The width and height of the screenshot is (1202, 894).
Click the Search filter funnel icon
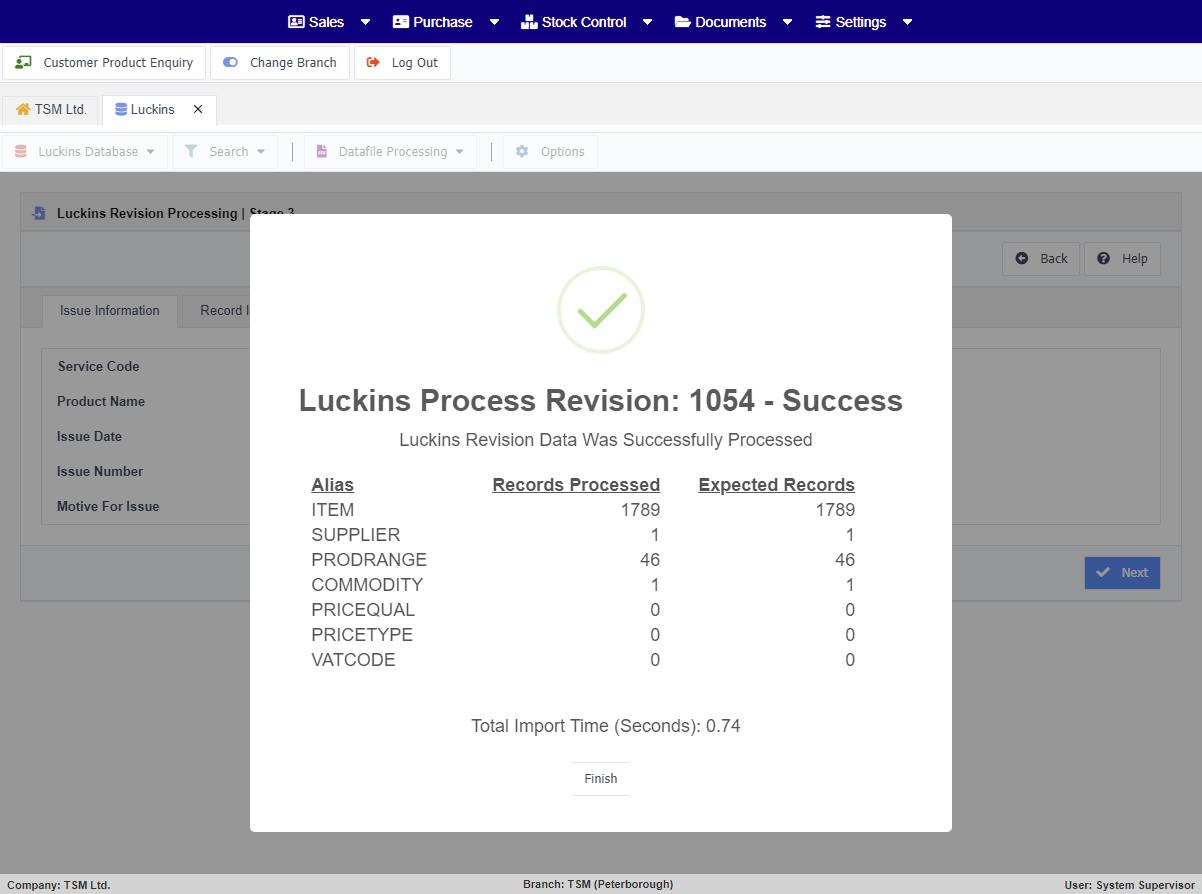191,151
